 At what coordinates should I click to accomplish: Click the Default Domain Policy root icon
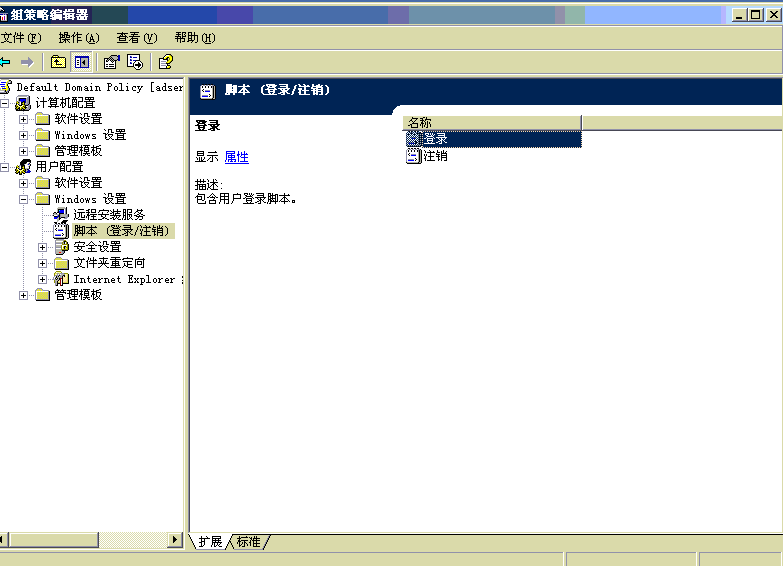(x=5, y=87)
